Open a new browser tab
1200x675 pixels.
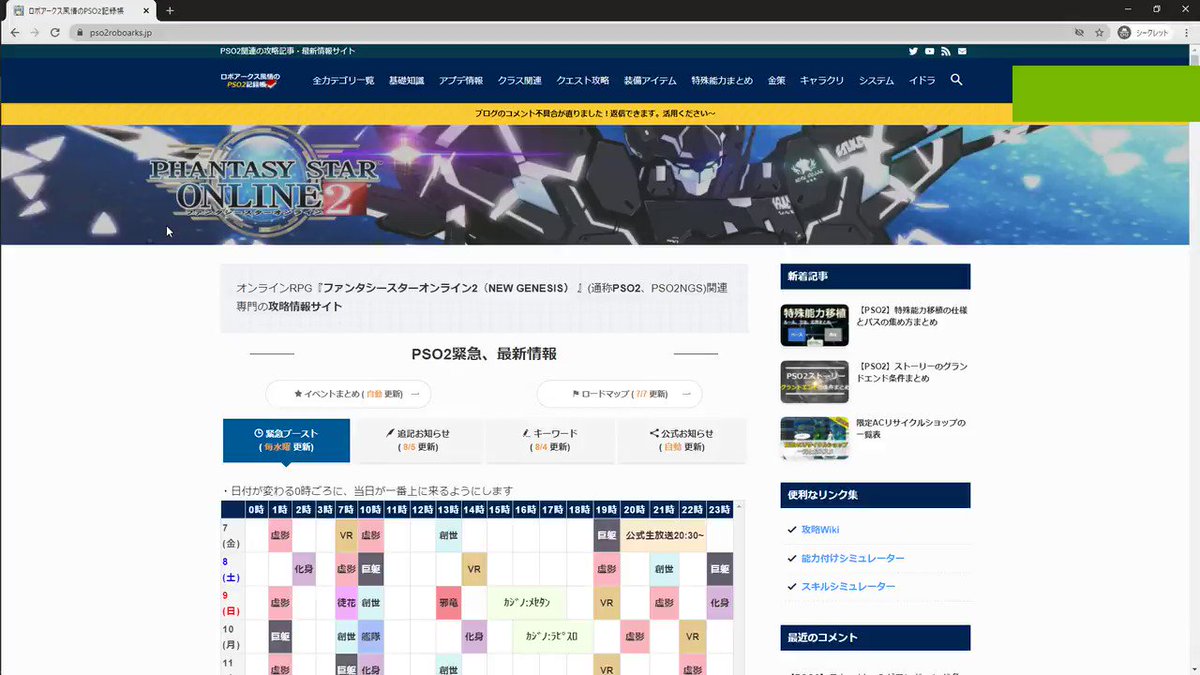tap(169, 10)
